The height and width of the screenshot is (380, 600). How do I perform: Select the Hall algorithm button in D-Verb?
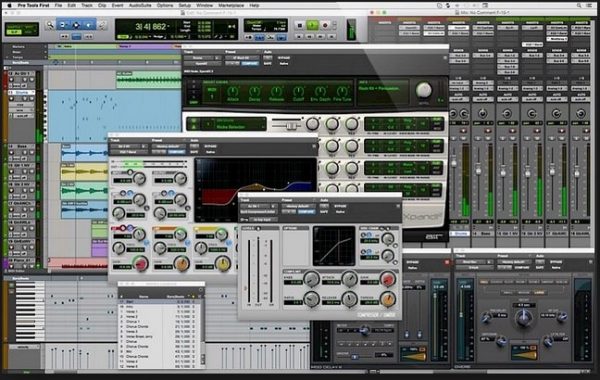484,282
